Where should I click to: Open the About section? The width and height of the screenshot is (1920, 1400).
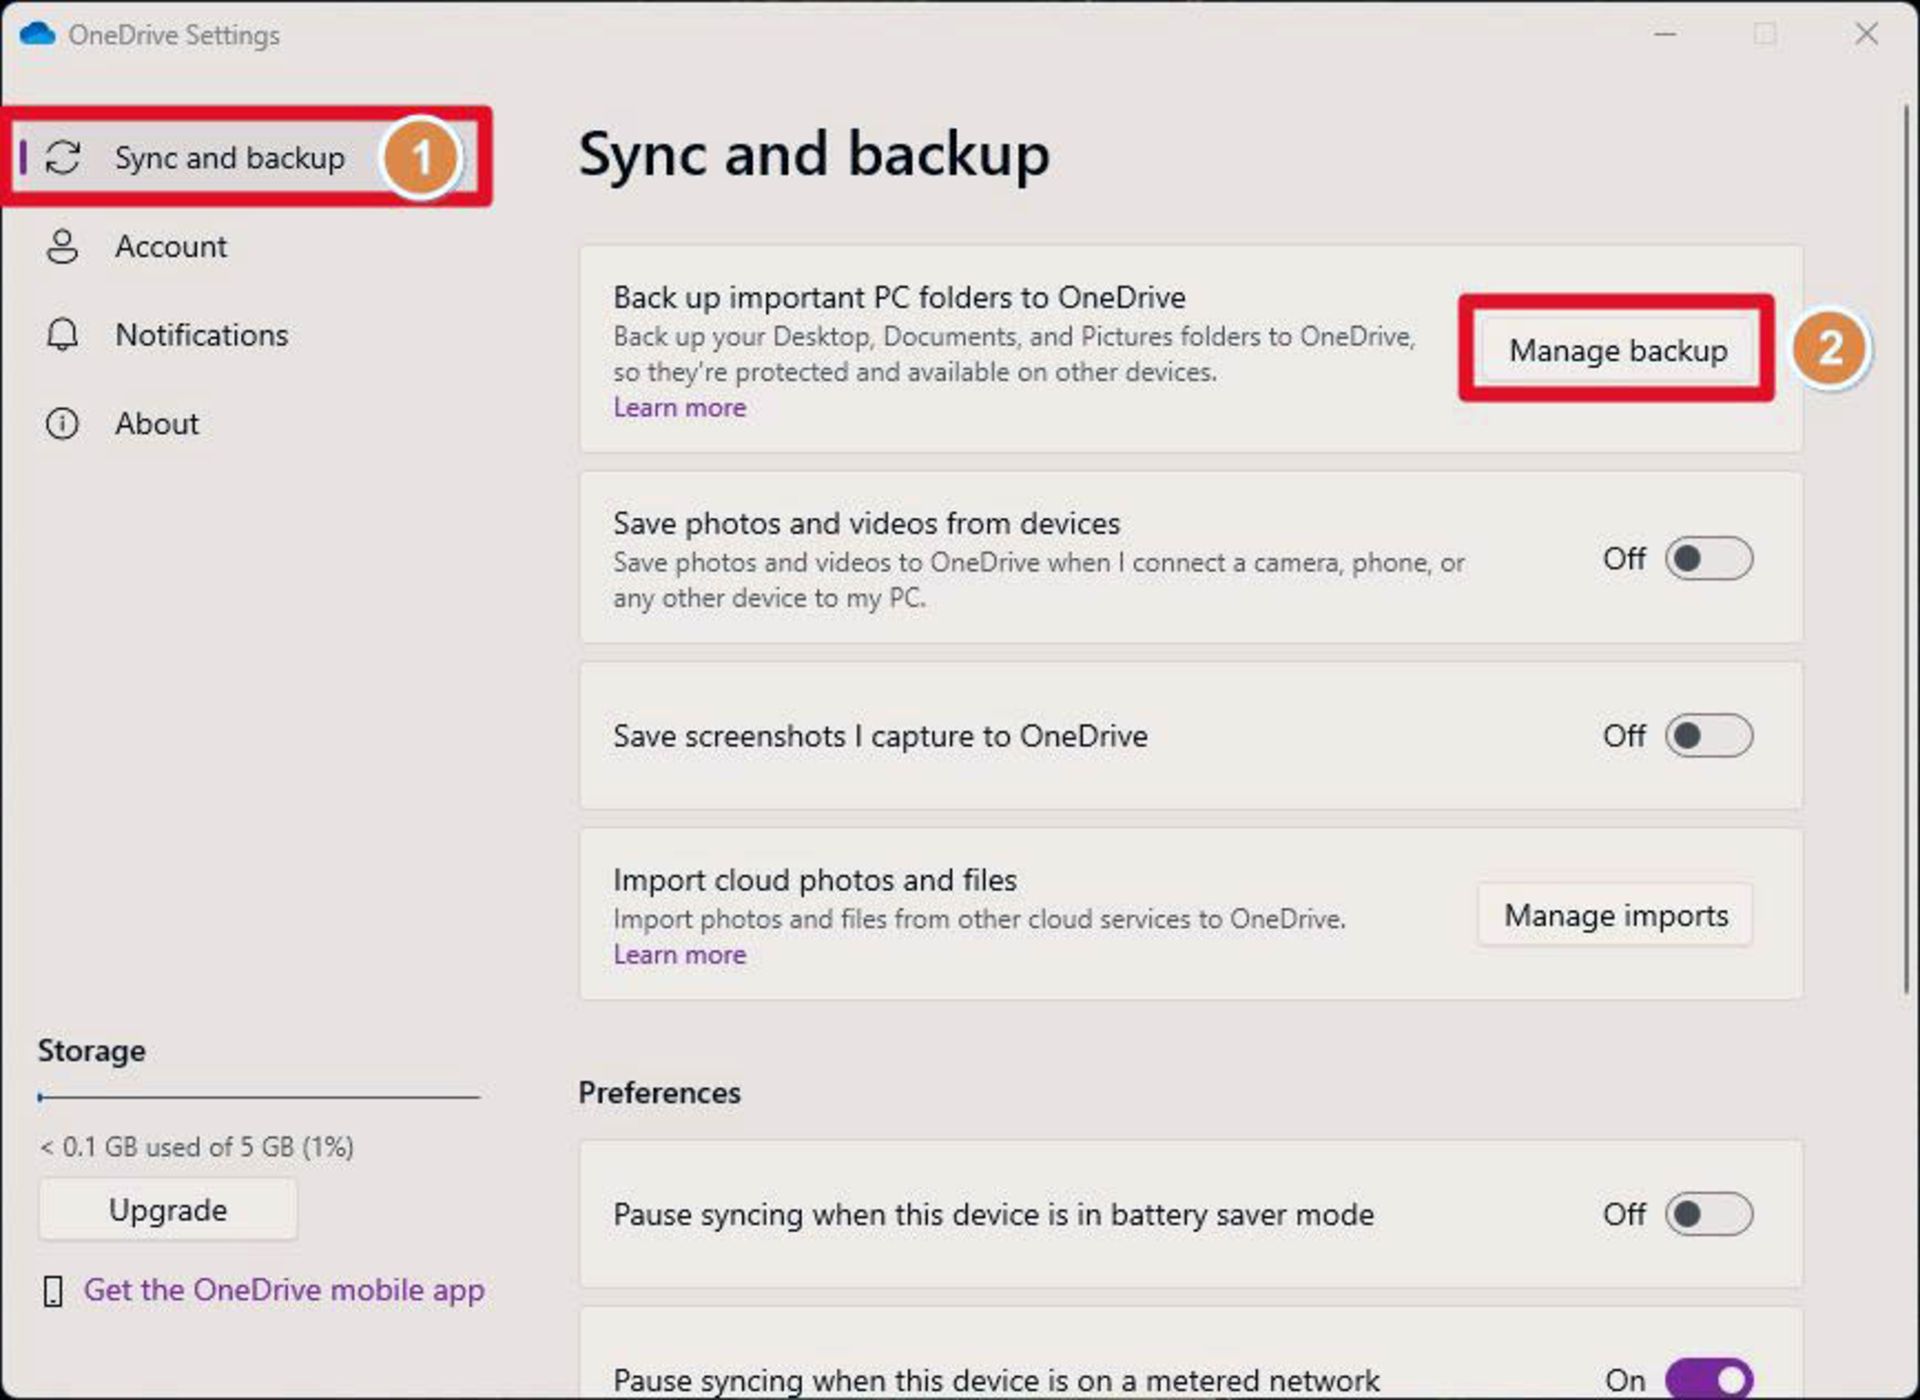157,423
